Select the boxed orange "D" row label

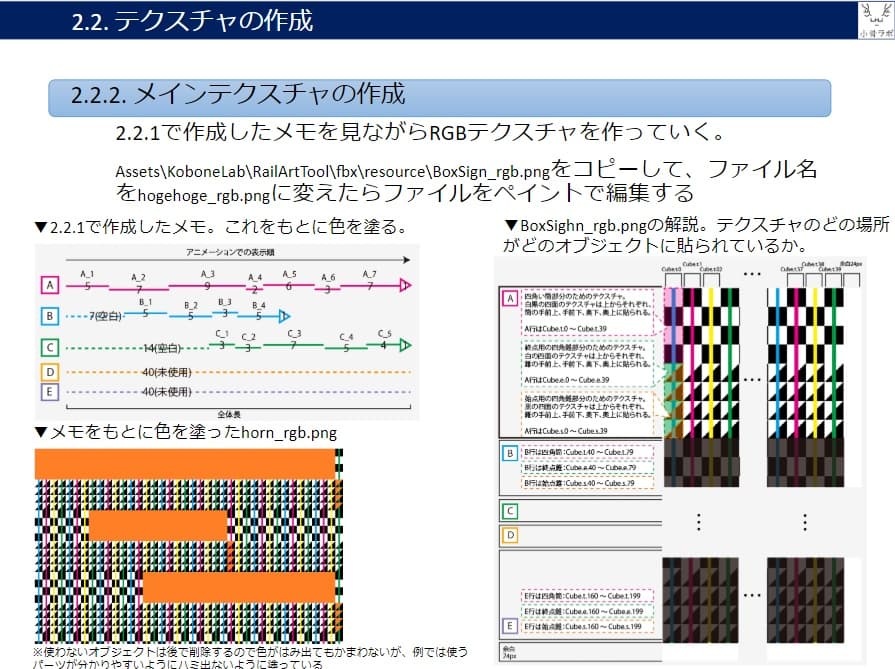click(49, 372)
